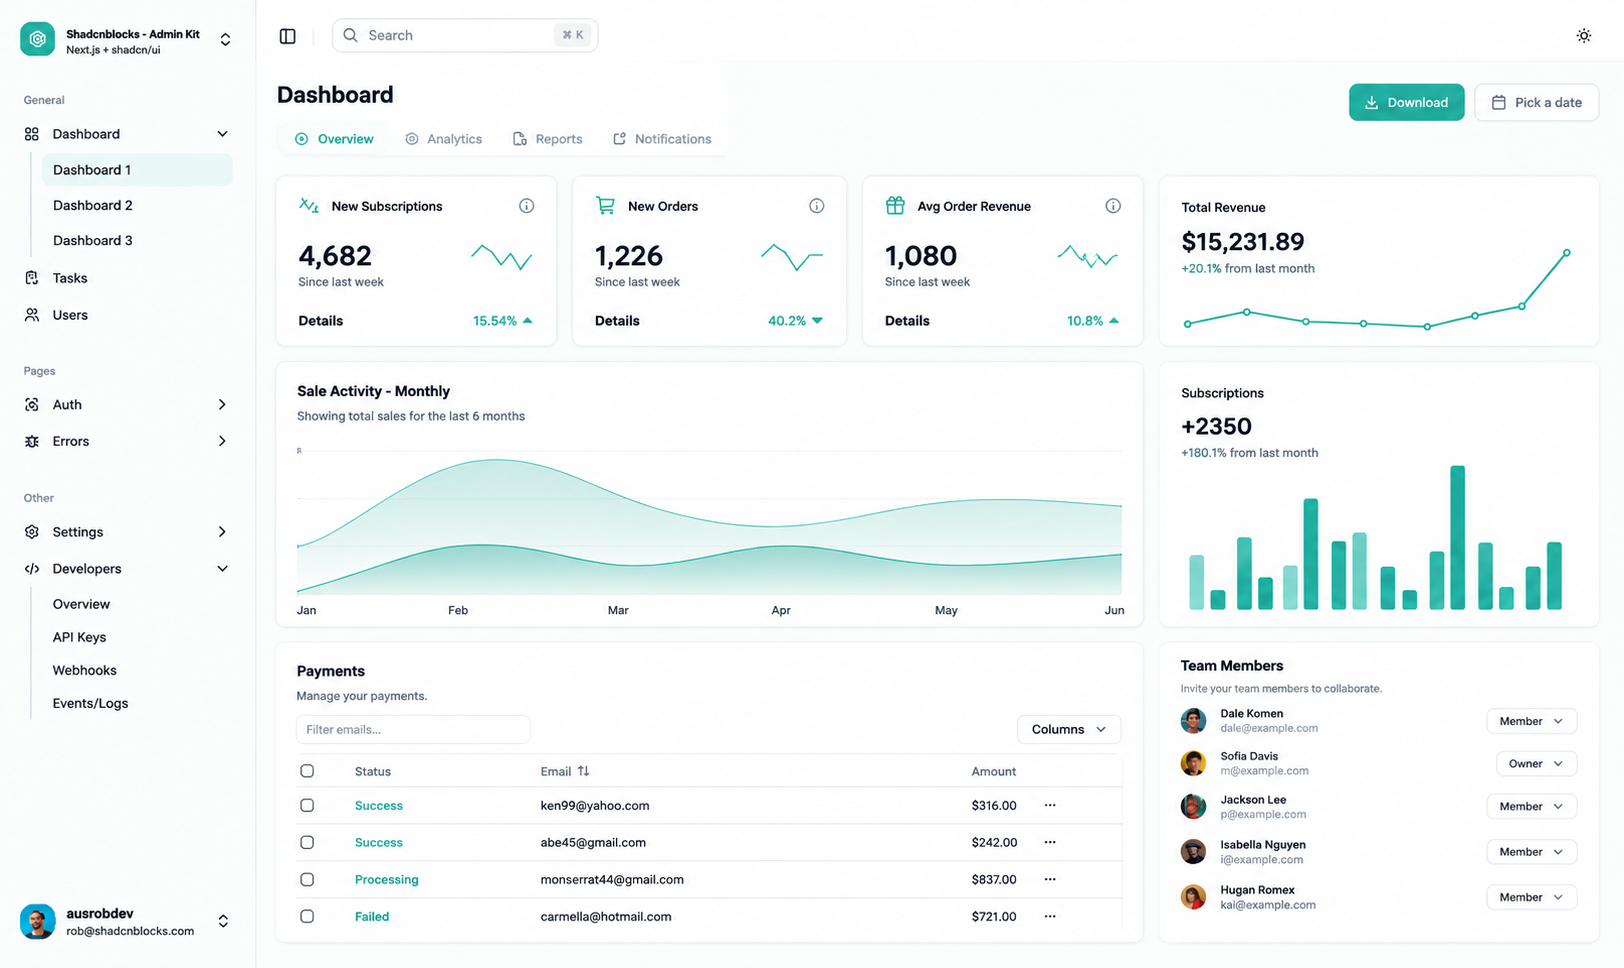
Task: Check the carmella@hotmail.com payment row
Action: (x=307, y=916)
